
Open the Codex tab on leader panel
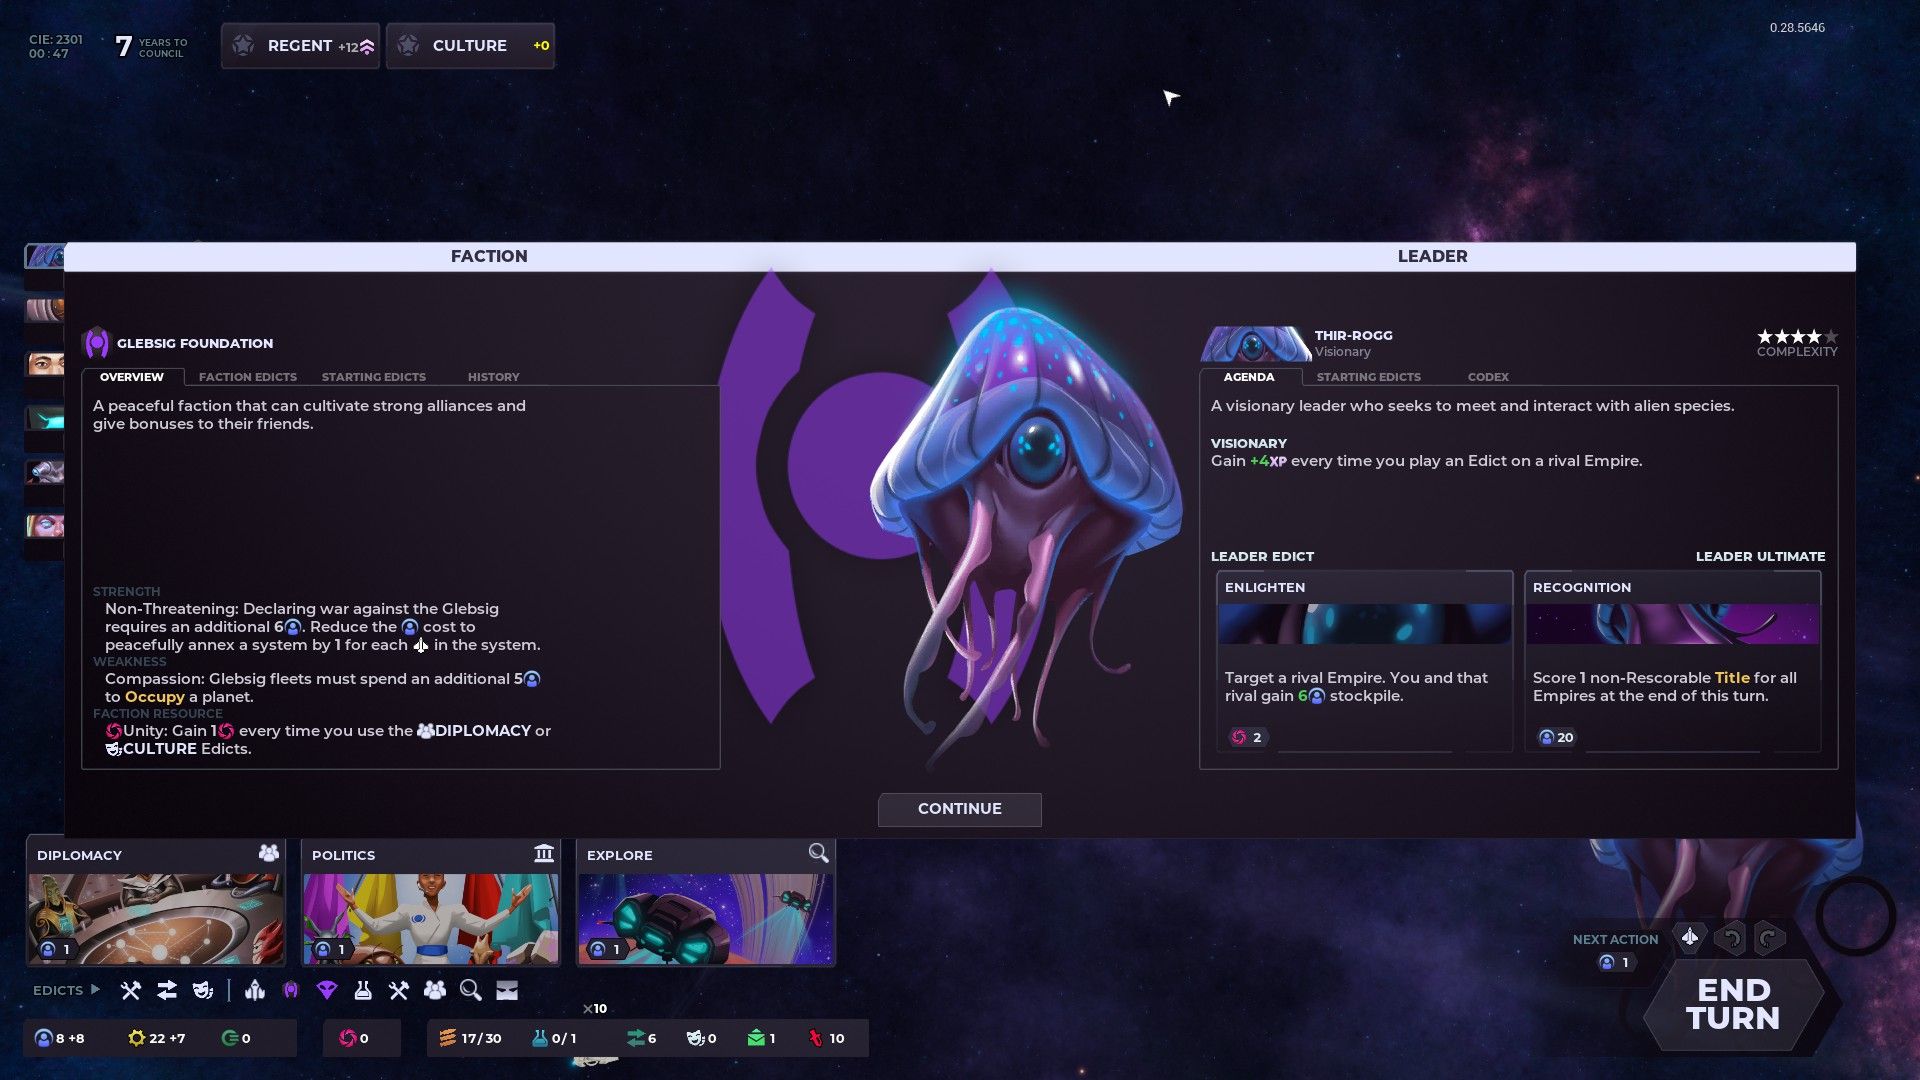point(1487,377)
